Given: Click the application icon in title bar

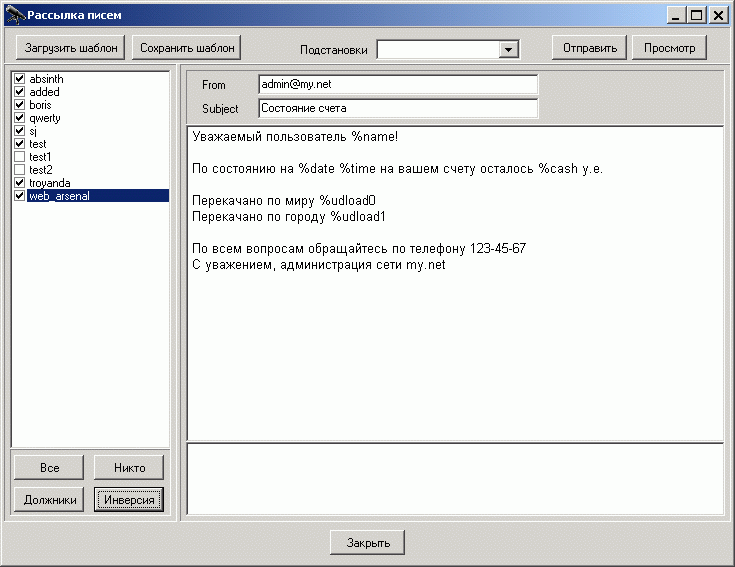Looking at the screenshot, I should point(13,15).
